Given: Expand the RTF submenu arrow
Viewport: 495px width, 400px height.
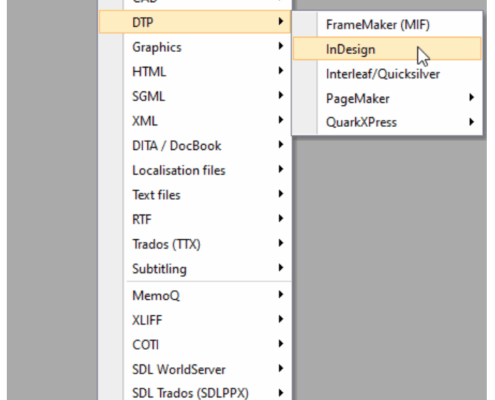Looking at the screenshot, I should click(x=281, y=218).
